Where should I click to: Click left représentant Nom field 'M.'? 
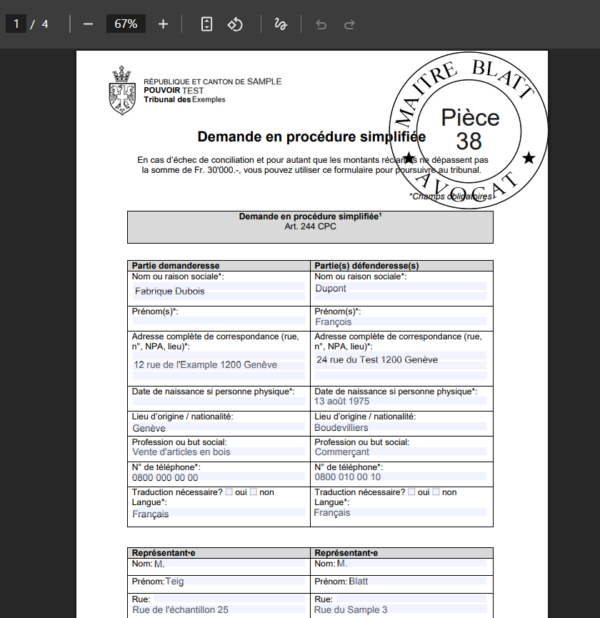229,564
